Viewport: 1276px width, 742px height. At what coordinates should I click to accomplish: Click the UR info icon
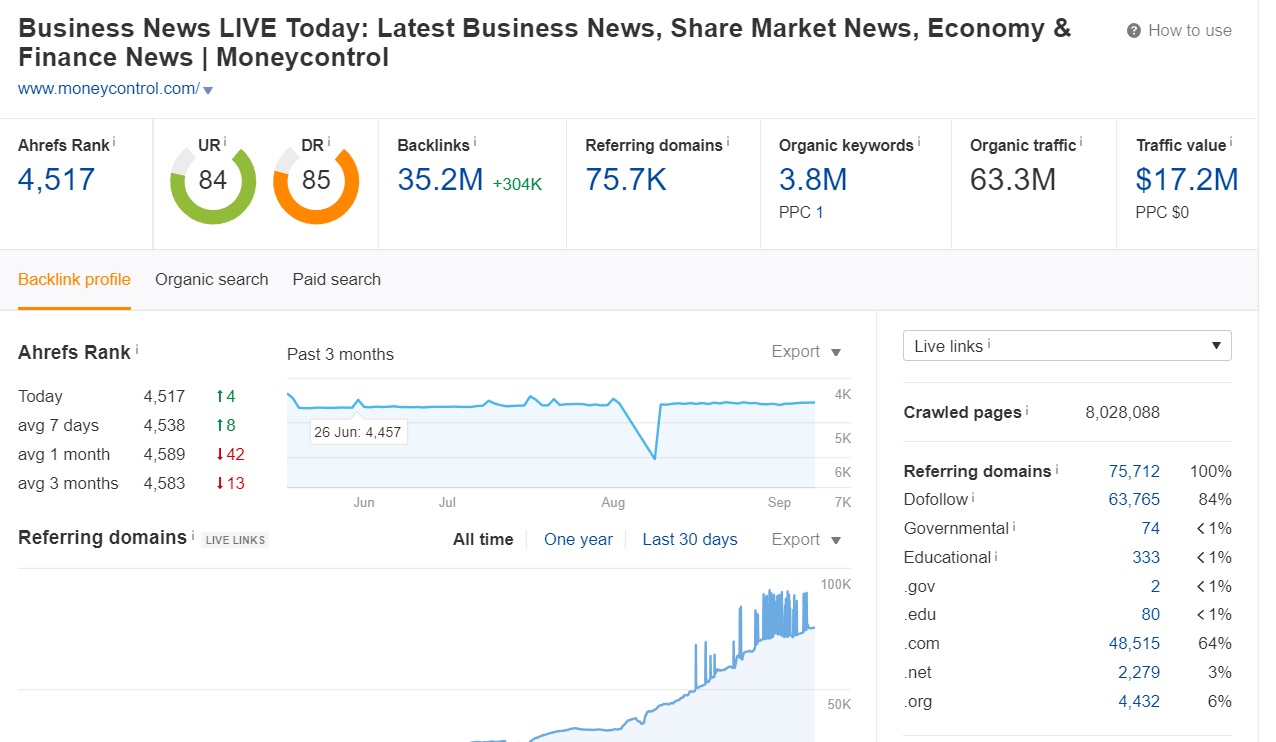point(225,142)
